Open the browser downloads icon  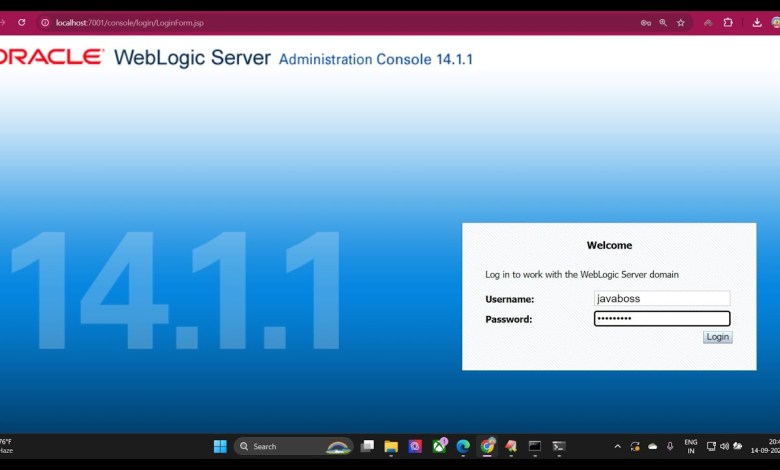click(757, 22)
